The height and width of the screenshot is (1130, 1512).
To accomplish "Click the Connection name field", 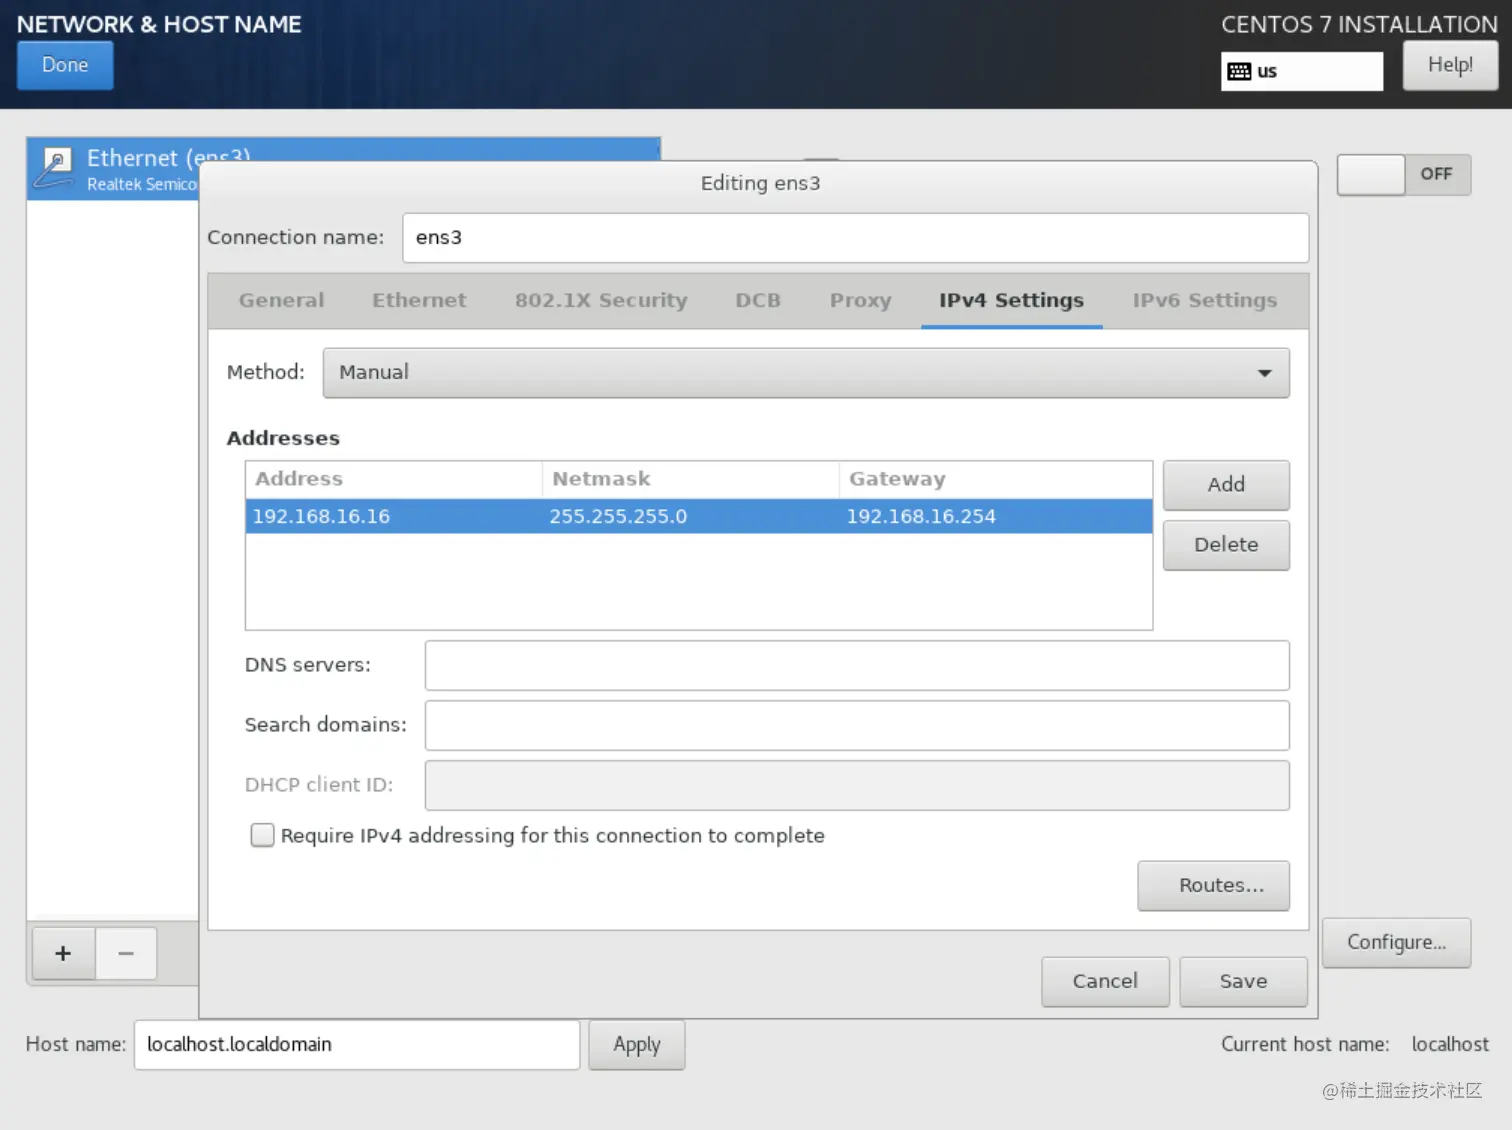I will (x=855, y=238).
